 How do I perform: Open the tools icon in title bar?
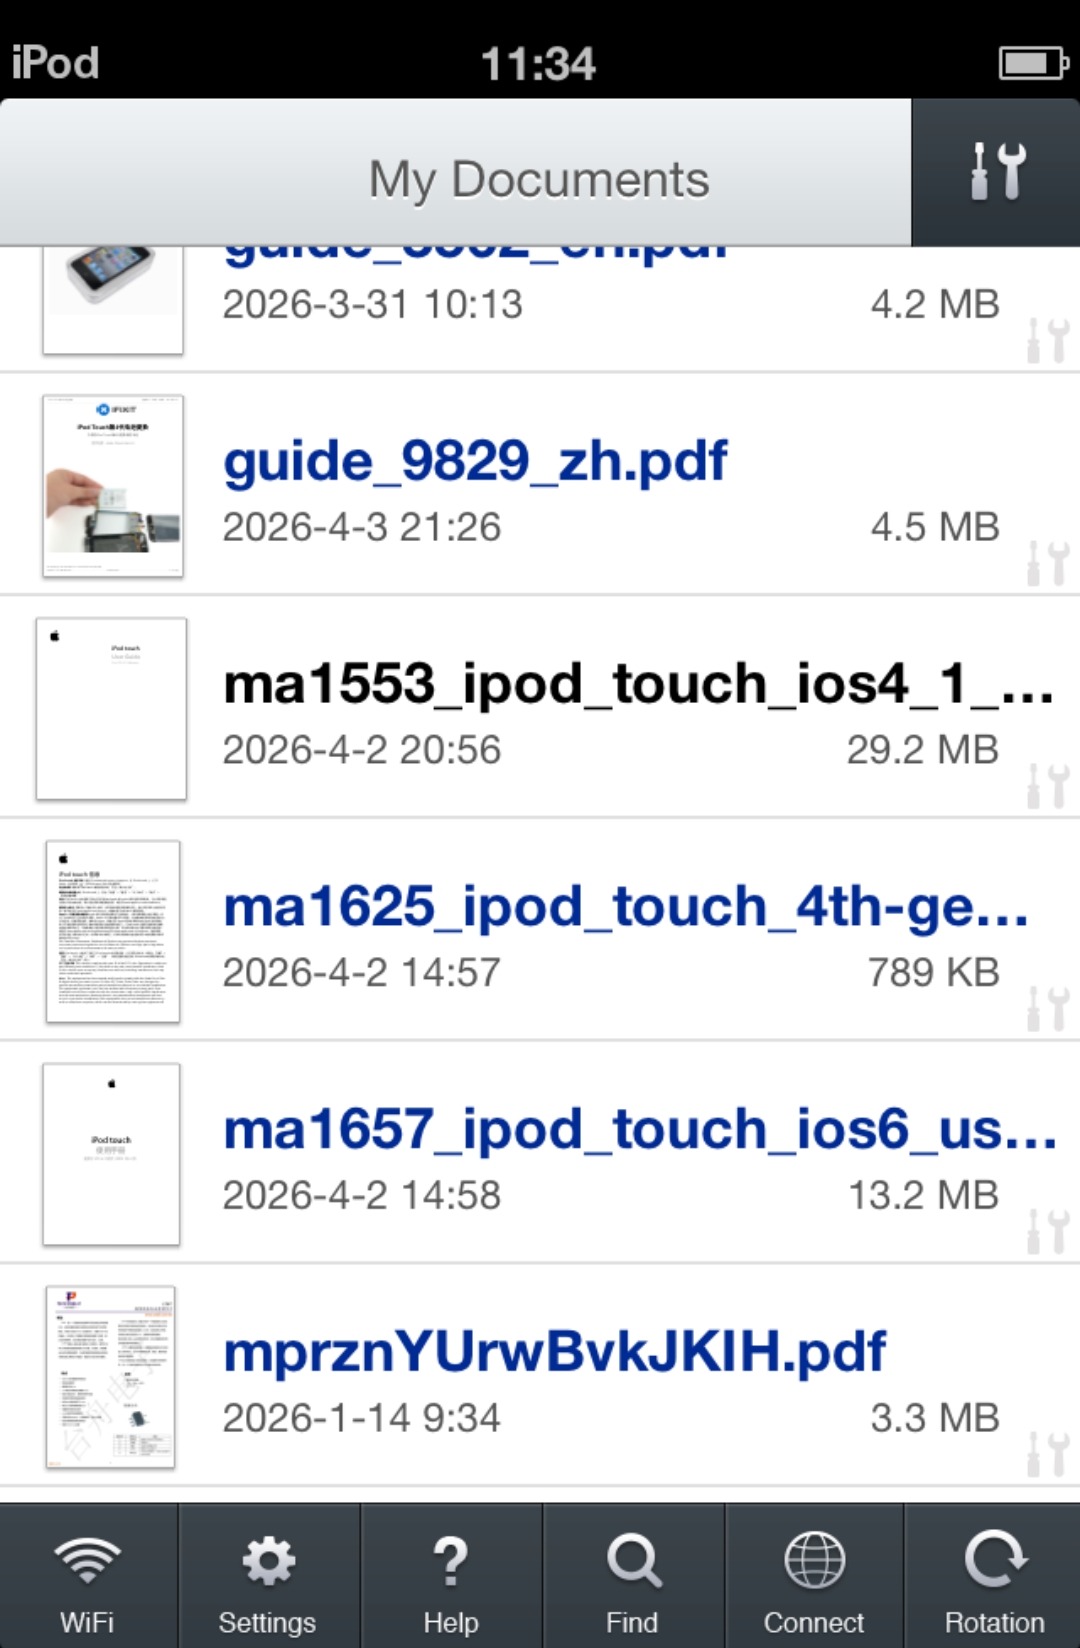point(996,172)
